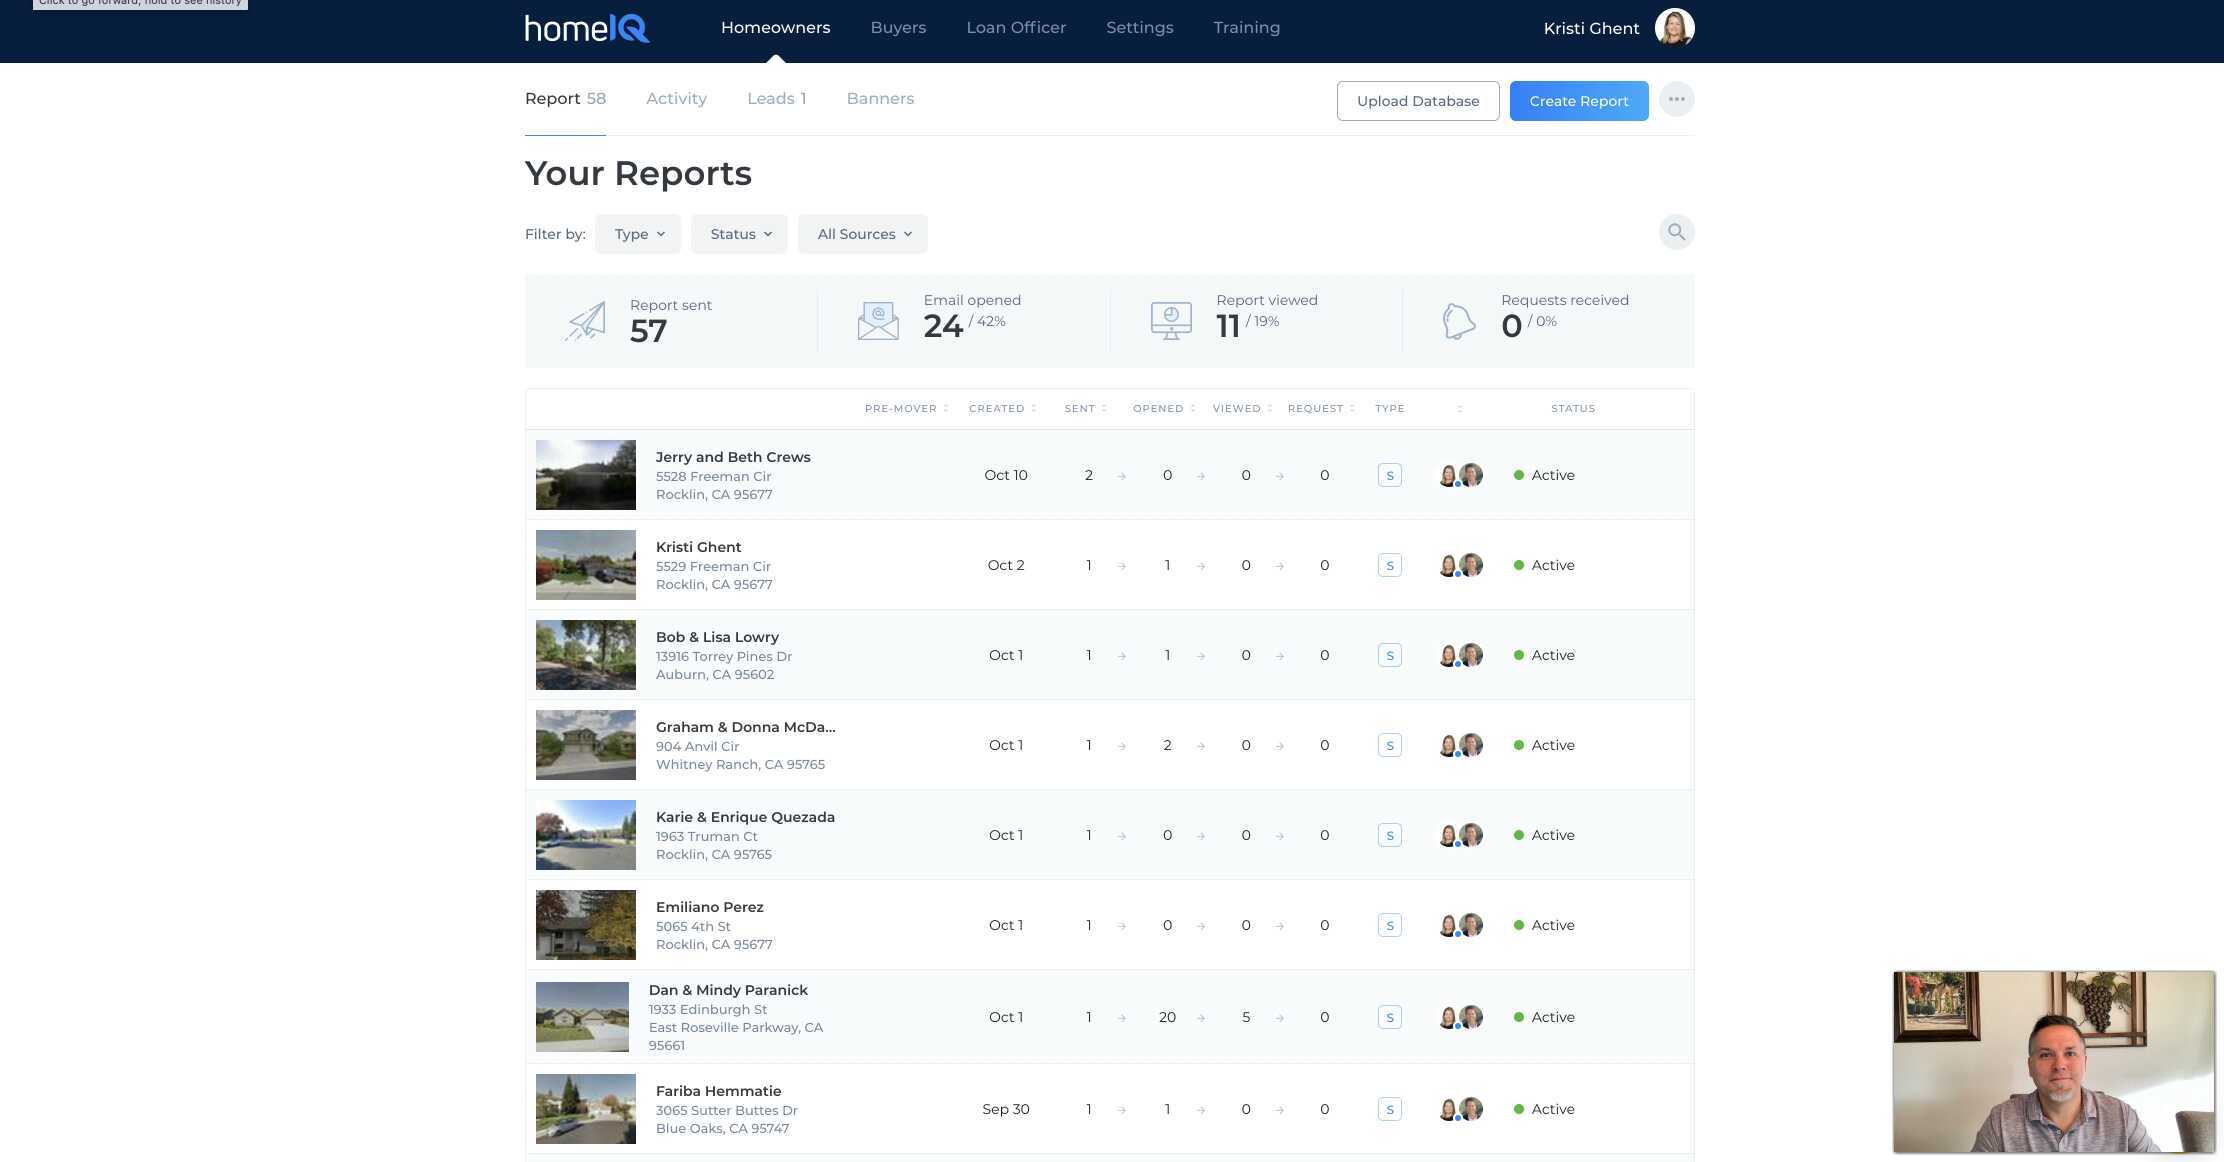Open the Type filter dropdown

(x=637, y=233)
